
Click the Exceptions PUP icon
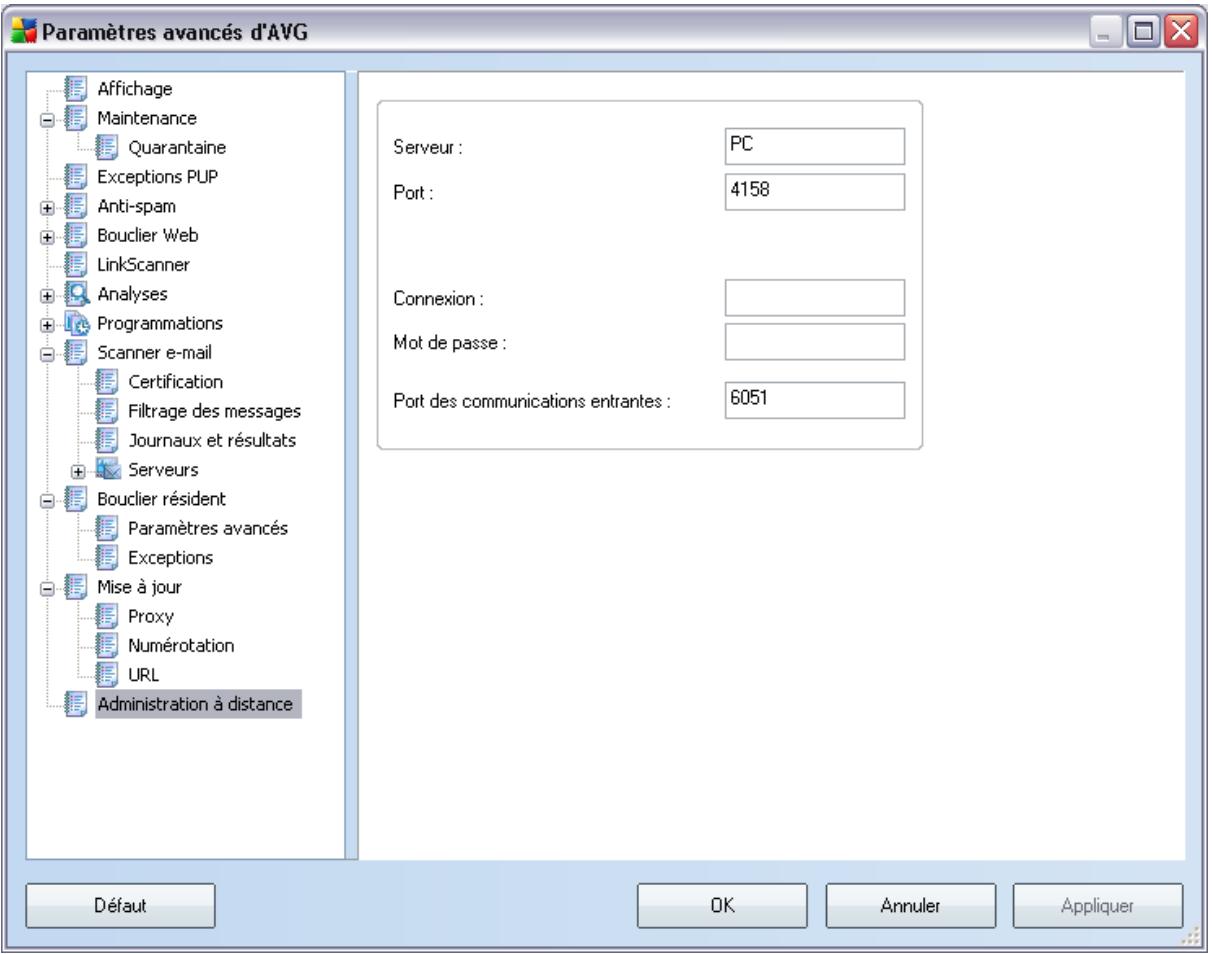(x=74, y=176)
